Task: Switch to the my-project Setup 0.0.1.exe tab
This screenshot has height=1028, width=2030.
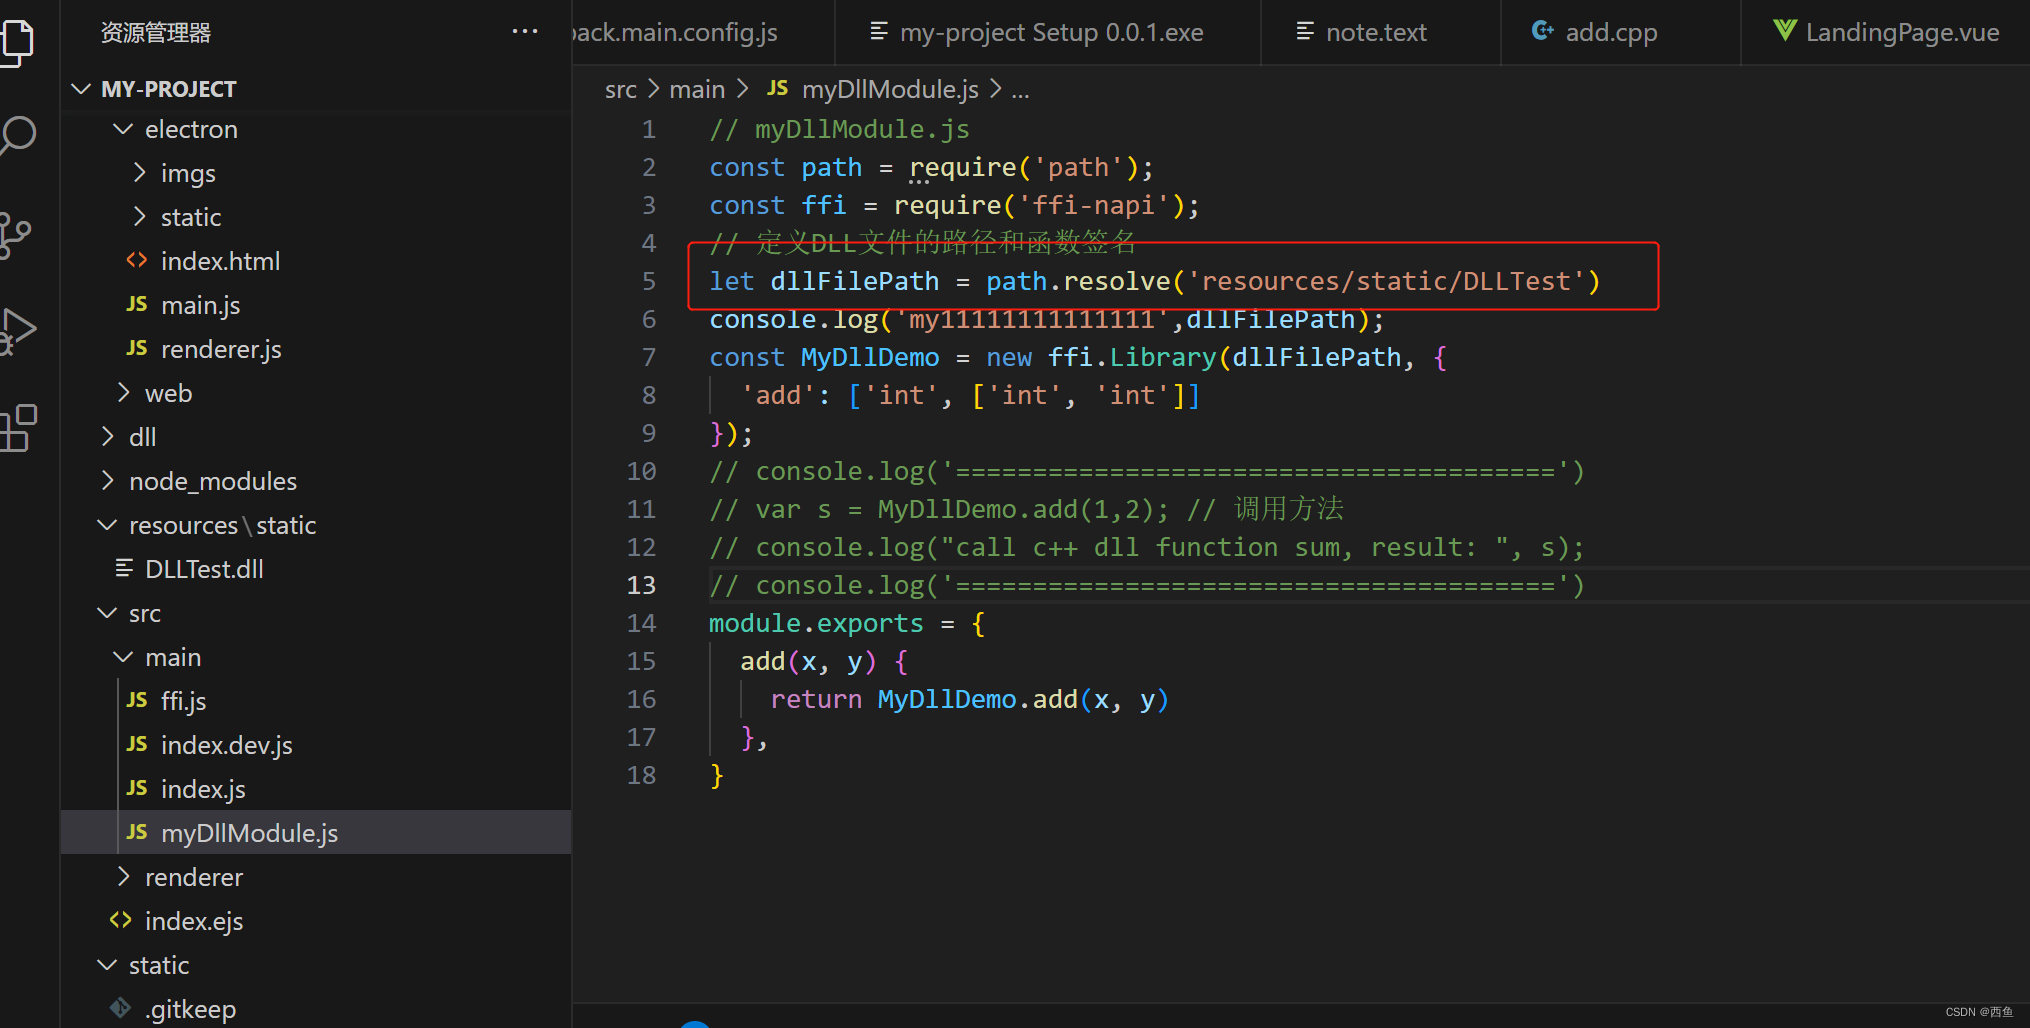Action: pos(1050,31)
